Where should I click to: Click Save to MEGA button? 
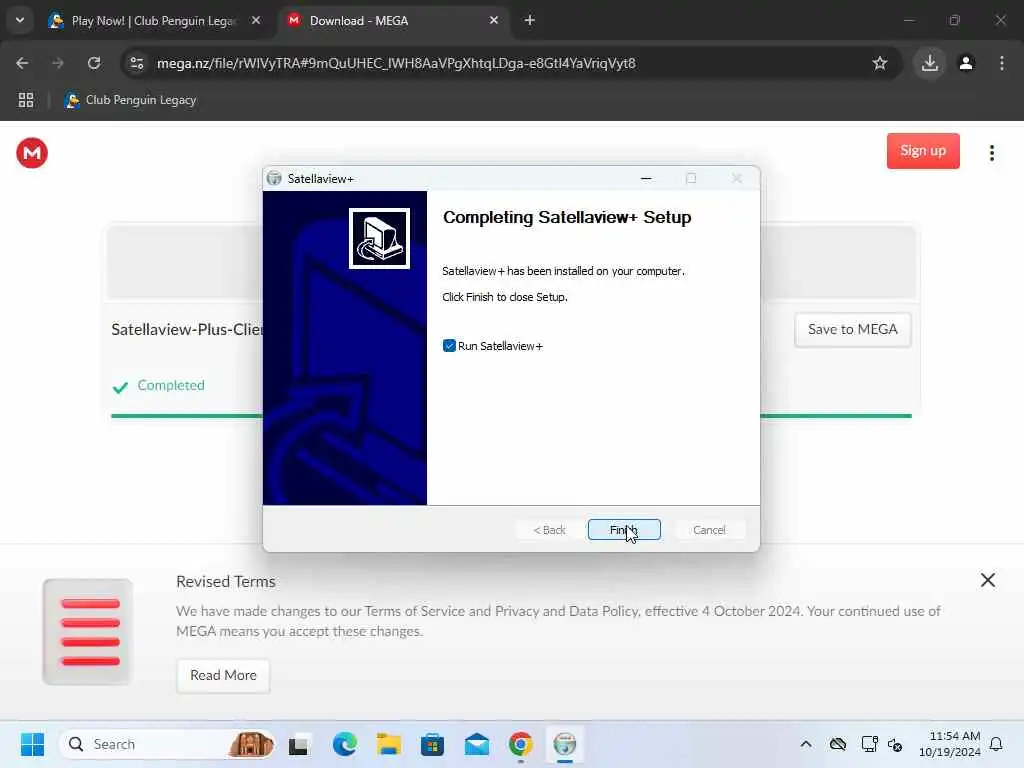point(852,330)
